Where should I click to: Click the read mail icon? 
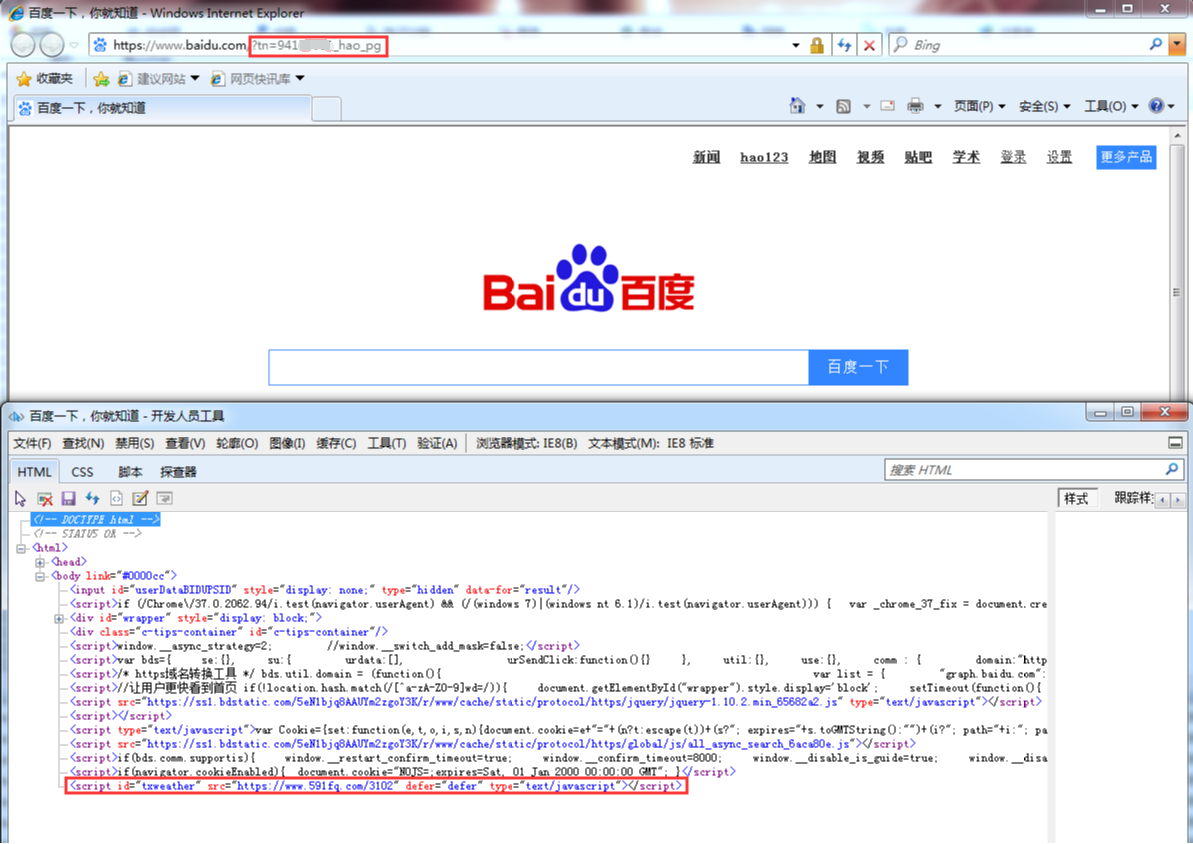[887, 106]
